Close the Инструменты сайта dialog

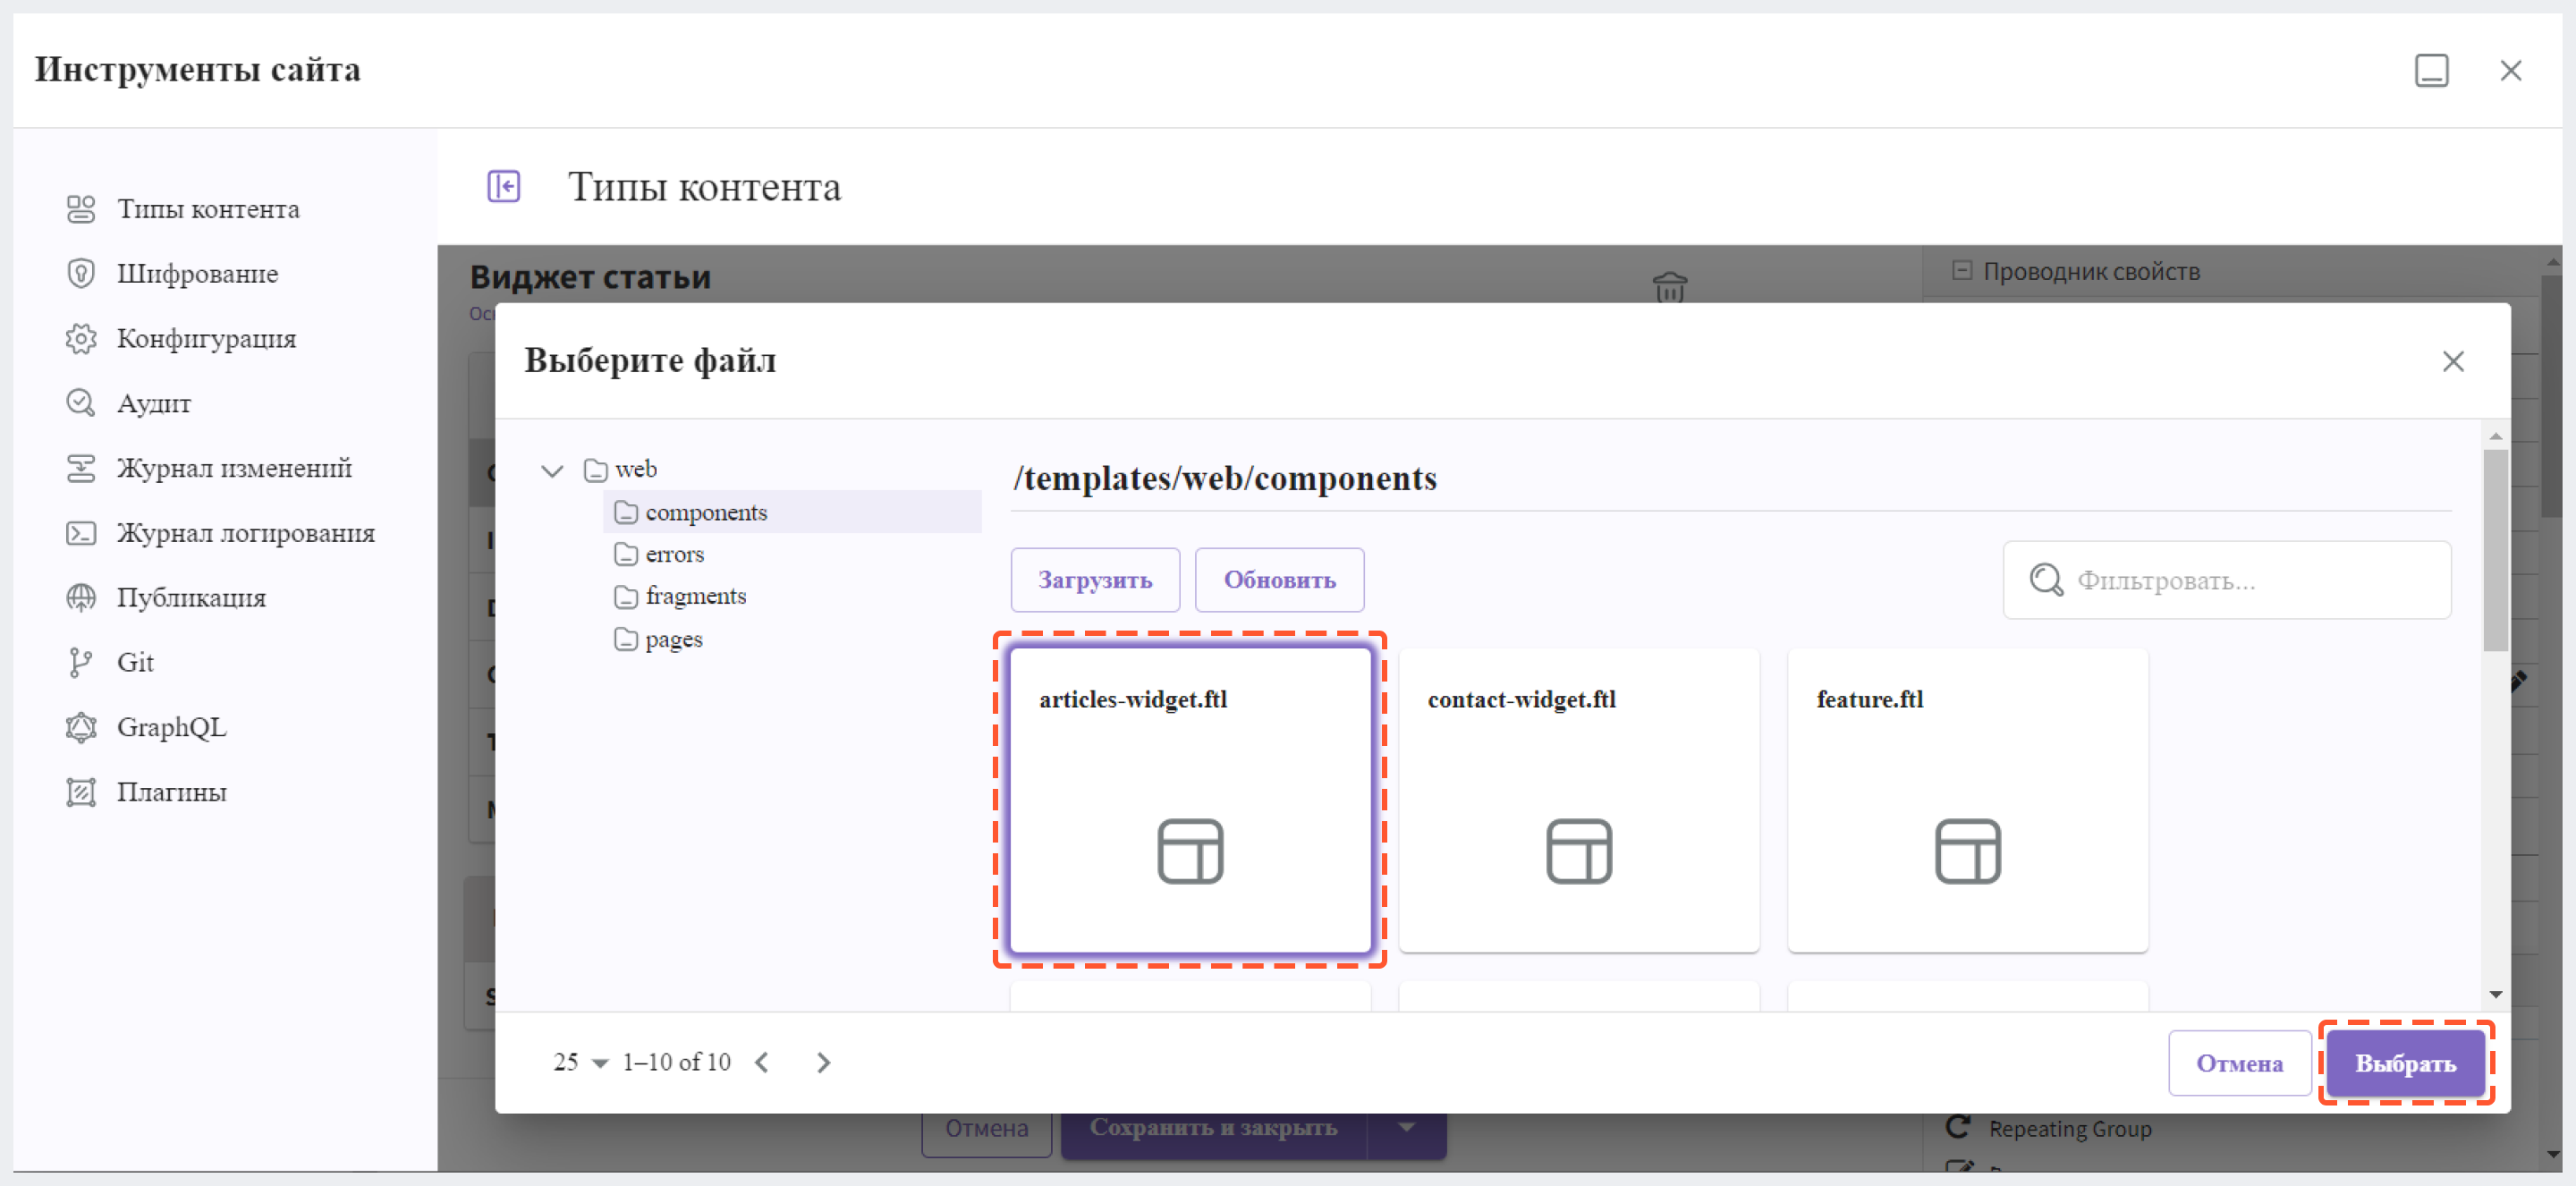2510,71
